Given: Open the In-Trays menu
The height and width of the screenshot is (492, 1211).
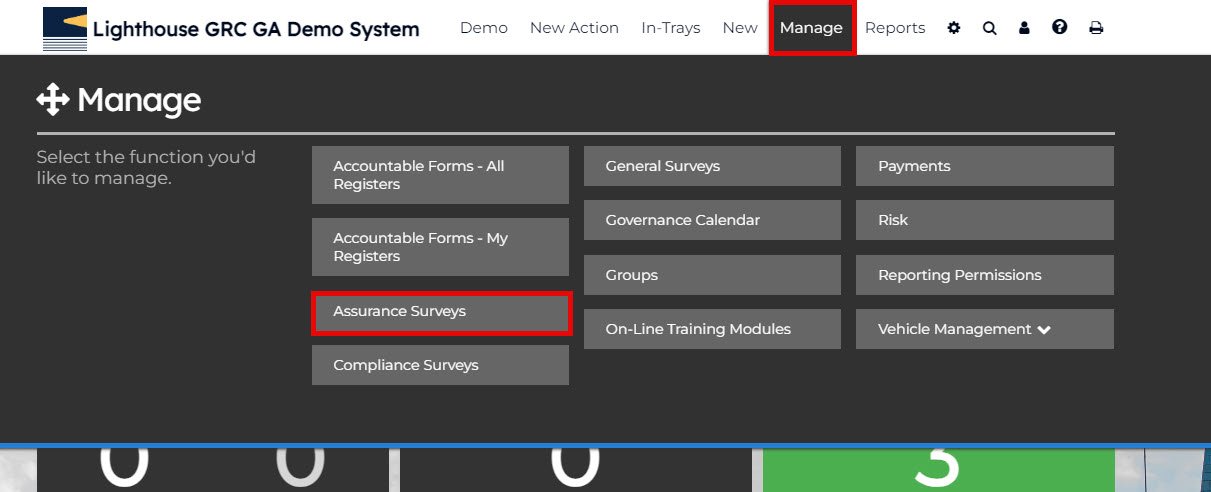Looking at the screenshot, I should pyautogui.click(x=670, y=28).
